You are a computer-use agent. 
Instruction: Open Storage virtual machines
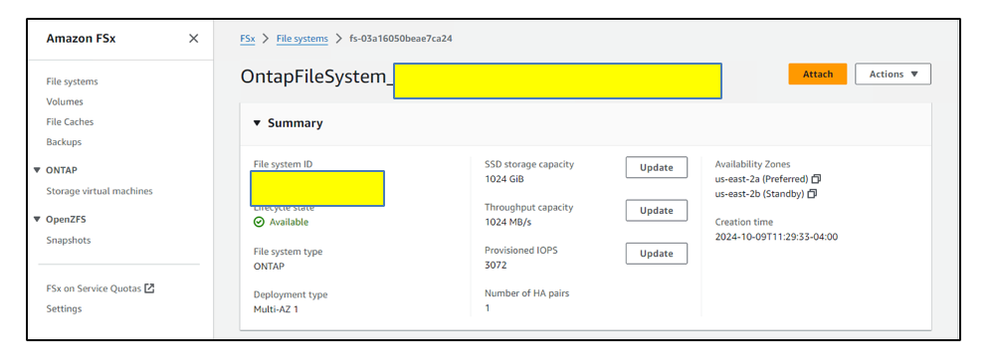pyautogui.click(x=99, y=191)
